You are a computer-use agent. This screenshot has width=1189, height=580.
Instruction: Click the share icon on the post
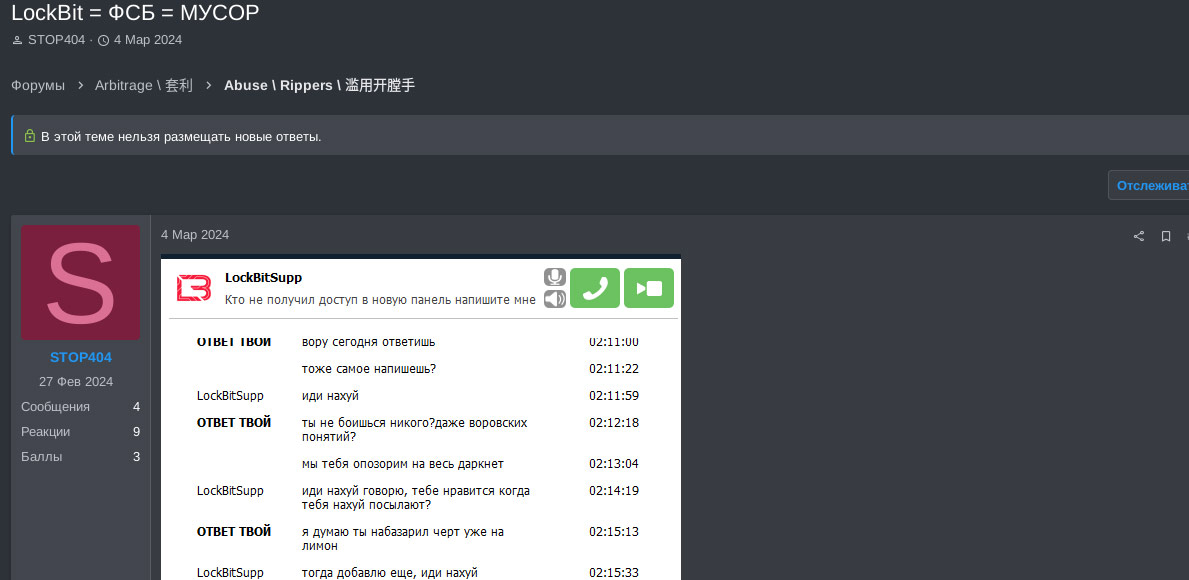pos(1138,237)
